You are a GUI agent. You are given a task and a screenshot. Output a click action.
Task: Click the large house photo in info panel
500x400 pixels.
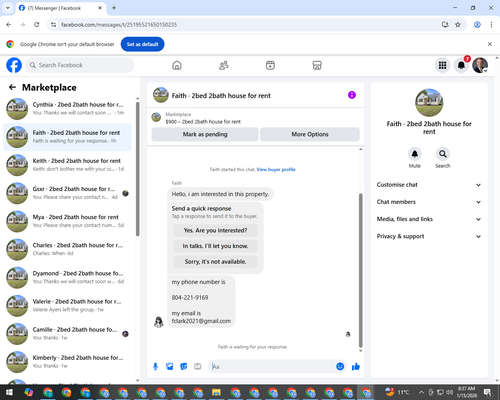429,103
